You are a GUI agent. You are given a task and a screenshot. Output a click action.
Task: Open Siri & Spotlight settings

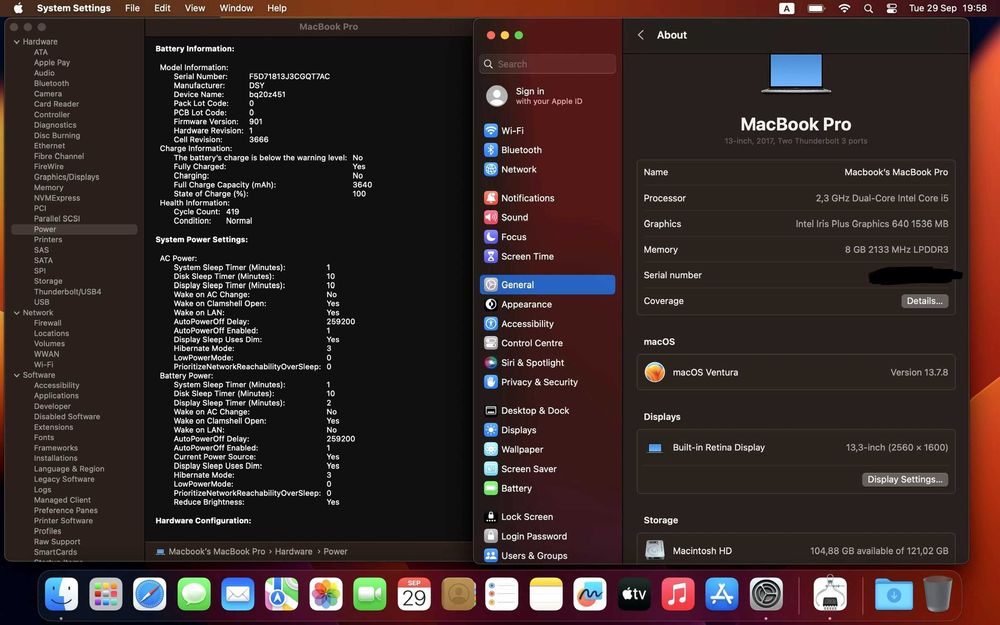547,363
